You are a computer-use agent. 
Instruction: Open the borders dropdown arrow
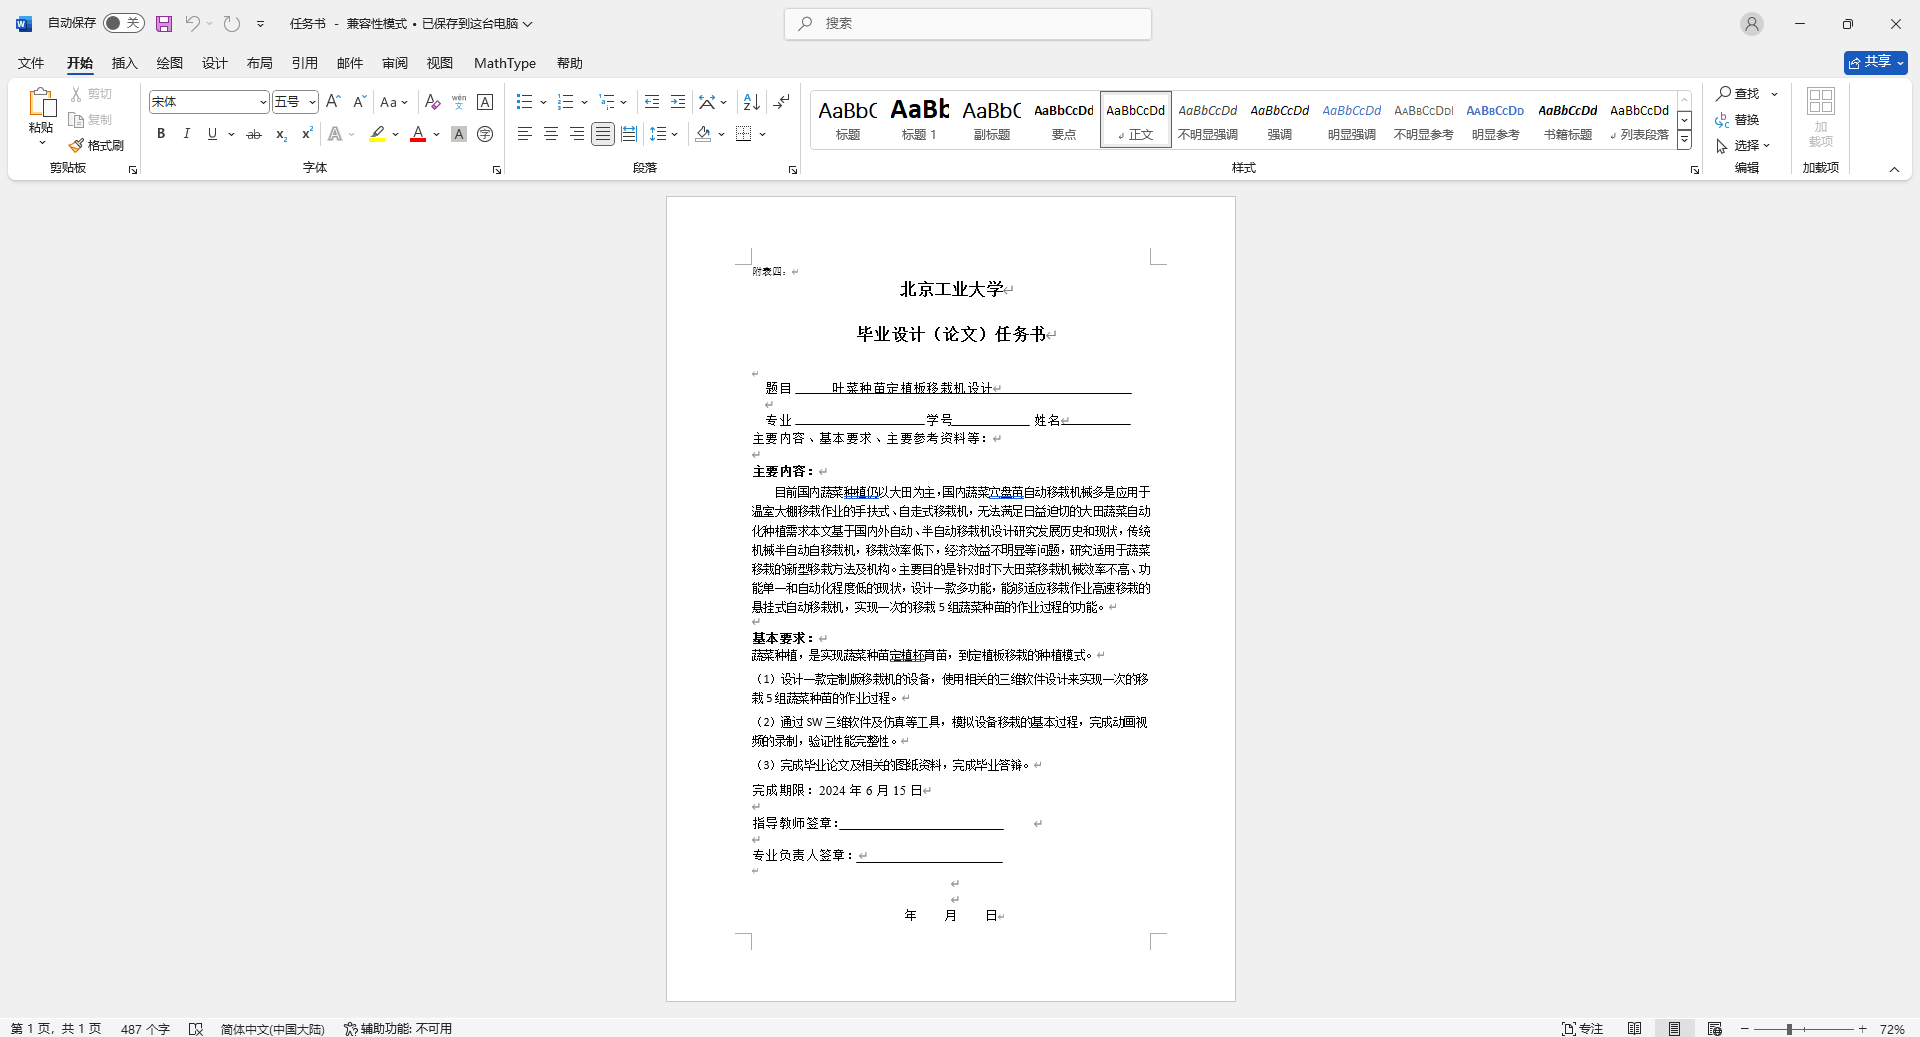(x=762, y=134)
